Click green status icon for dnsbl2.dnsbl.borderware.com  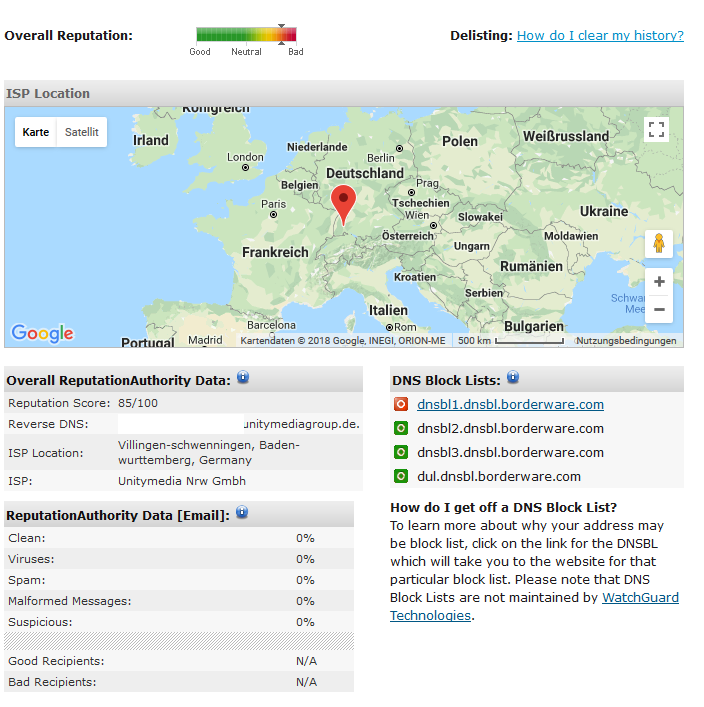pyautogui.click(x=401, y=429)
